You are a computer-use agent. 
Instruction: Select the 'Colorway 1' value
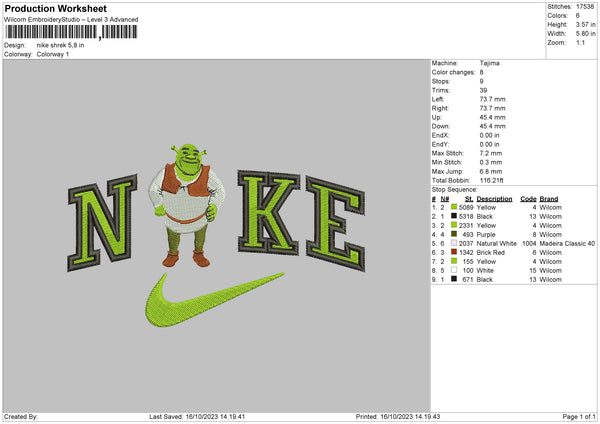coord(53,54)
